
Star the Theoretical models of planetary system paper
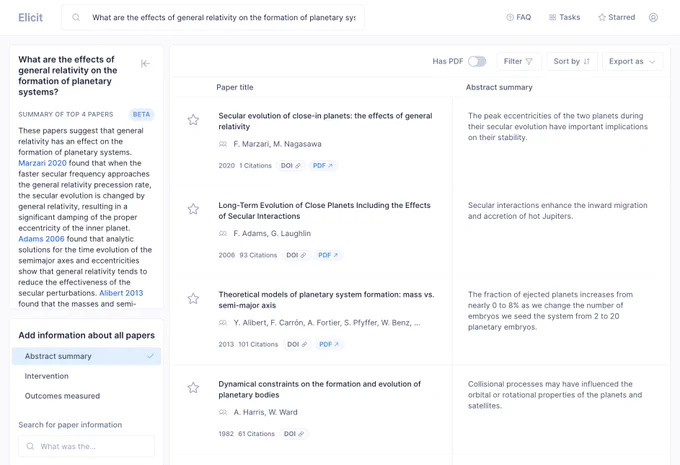click(x=193, y=298)
